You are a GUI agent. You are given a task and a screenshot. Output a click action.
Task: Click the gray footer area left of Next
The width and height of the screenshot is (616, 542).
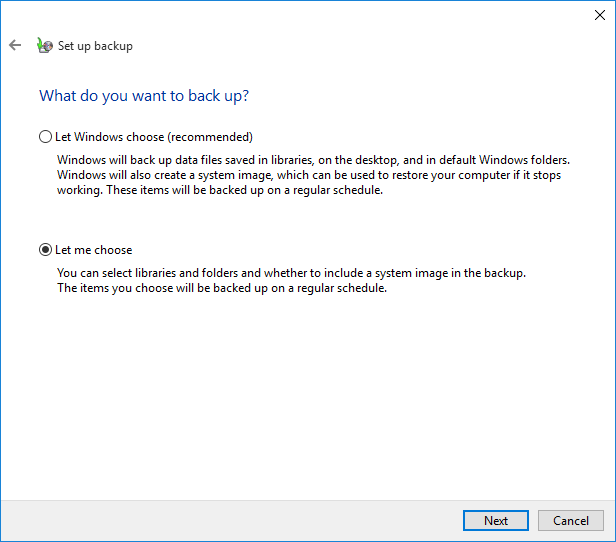pyautogui.click(x=230, y=520)
